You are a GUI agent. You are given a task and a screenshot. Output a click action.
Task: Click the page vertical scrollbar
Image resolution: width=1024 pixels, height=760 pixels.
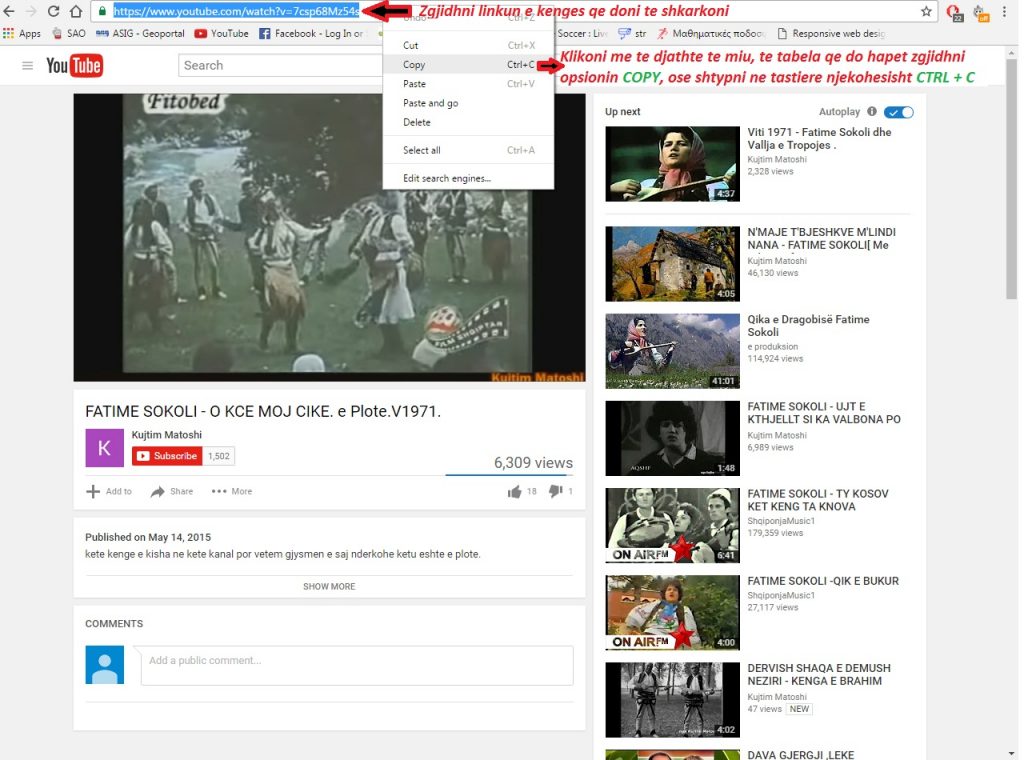tap(1012, 178)
